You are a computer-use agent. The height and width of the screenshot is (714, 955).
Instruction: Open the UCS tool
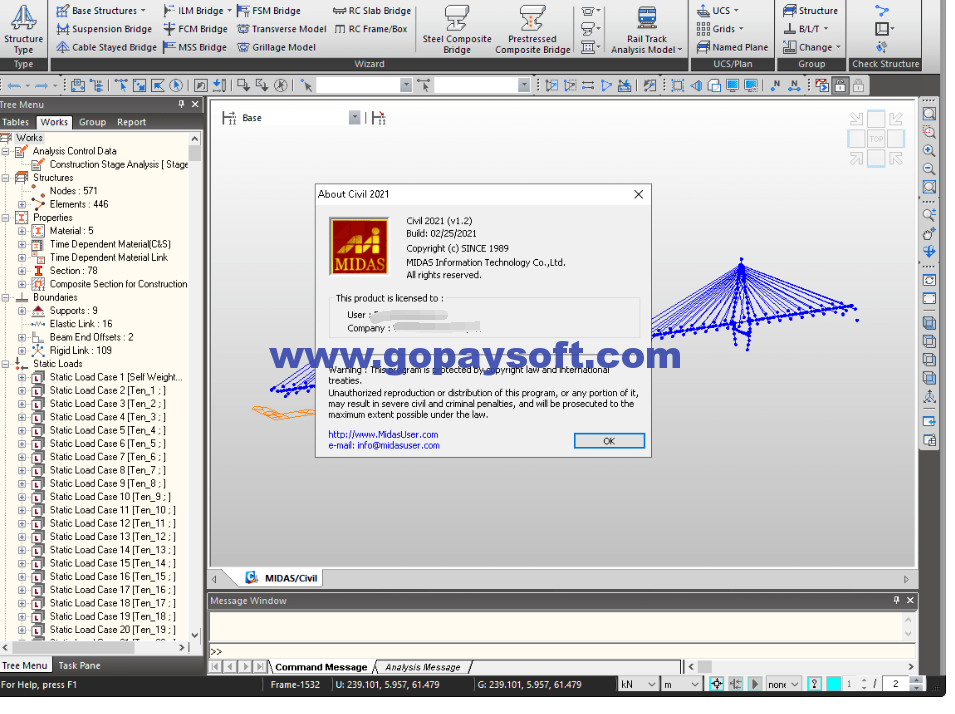pyautogui.click(x=717, y=10)
